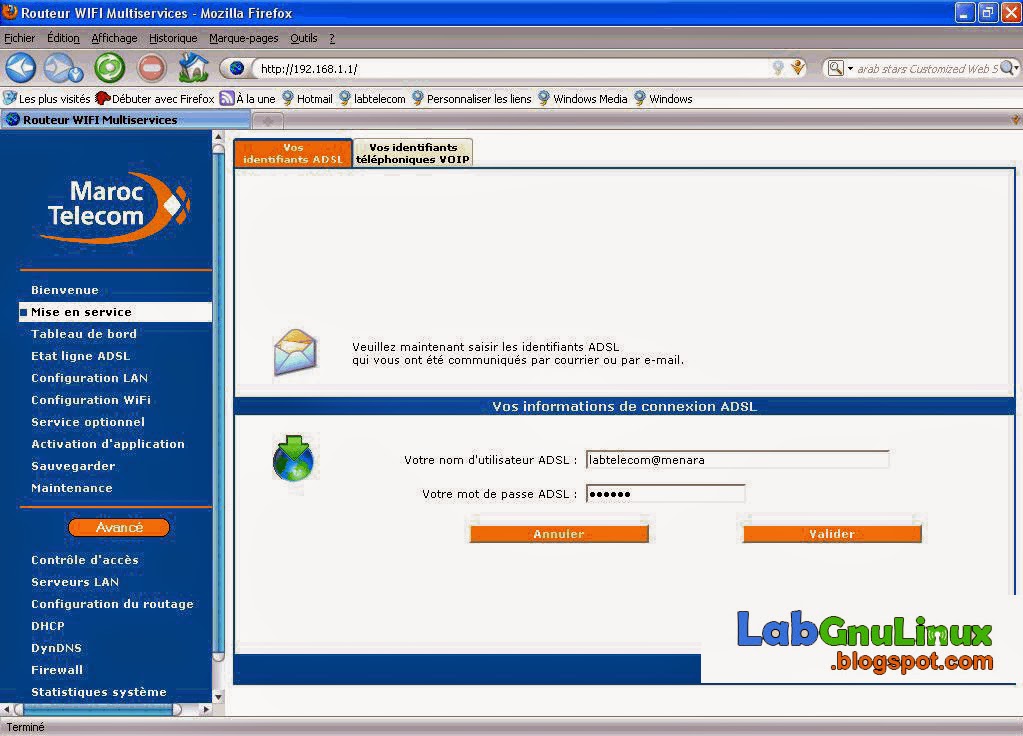Click the 'Windows Media' bookmark
1023x736 pixels.
pyautogui.click(x=583, y=99)
